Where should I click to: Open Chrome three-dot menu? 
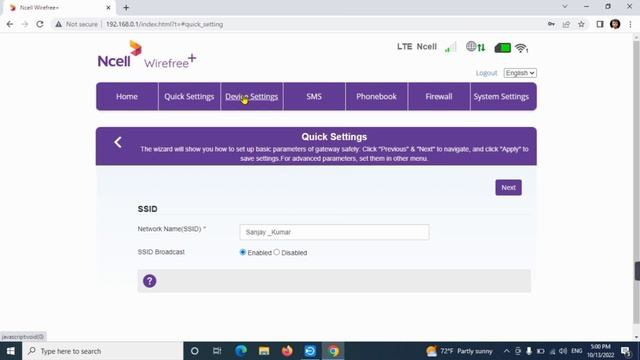[630, 24]
